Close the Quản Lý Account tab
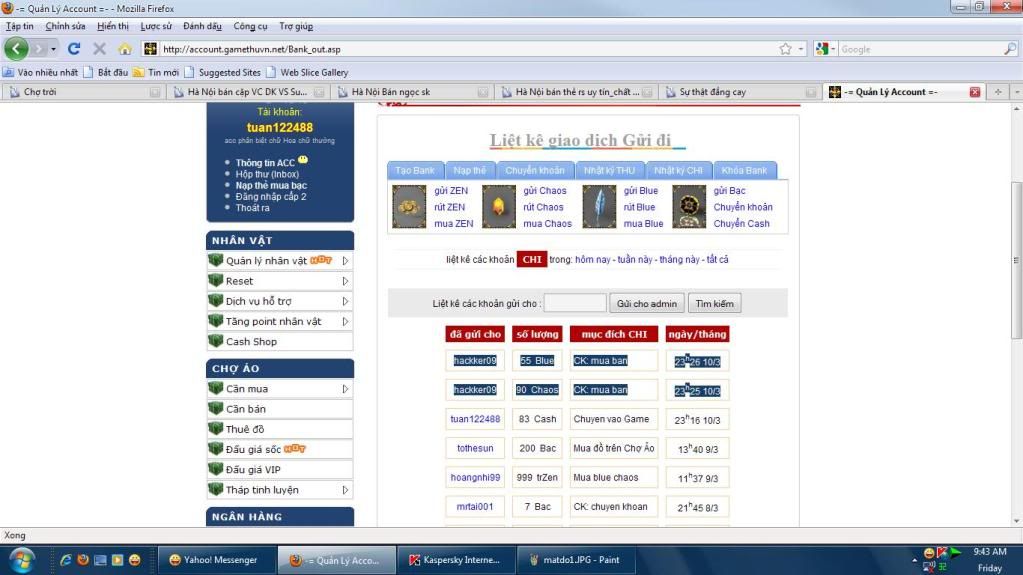 (975, 92)
